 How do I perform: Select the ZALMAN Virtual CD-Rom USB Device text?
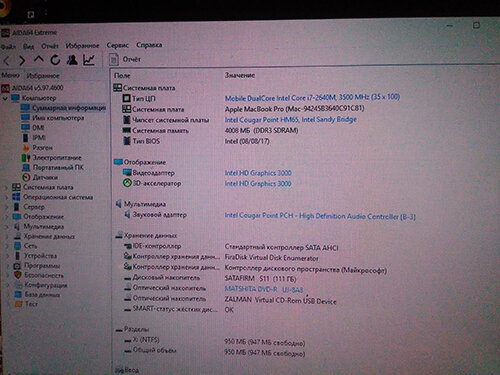click(x=280, y=301)
